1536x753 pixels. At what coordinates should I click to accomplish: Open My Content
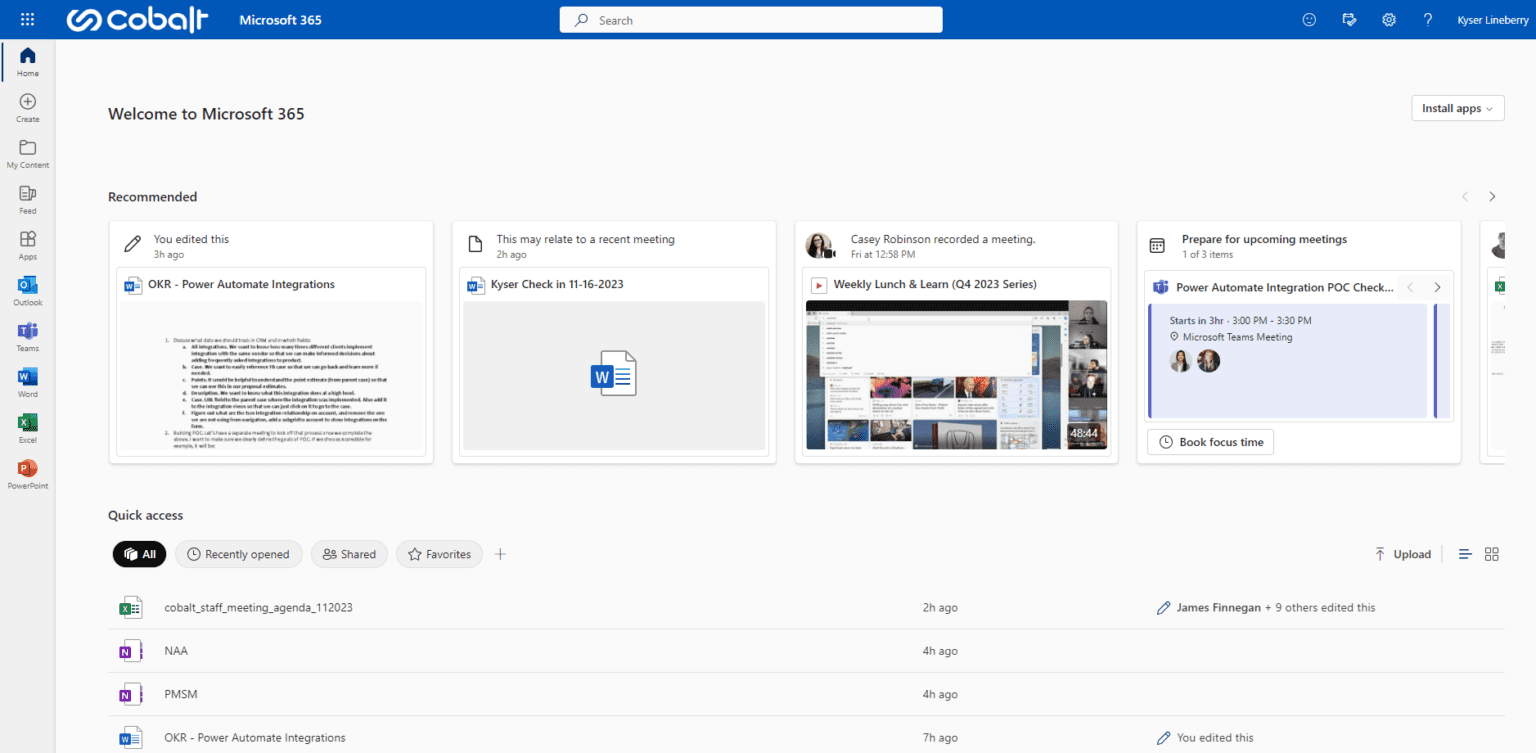pyautogui.click(x=27, y=153)
